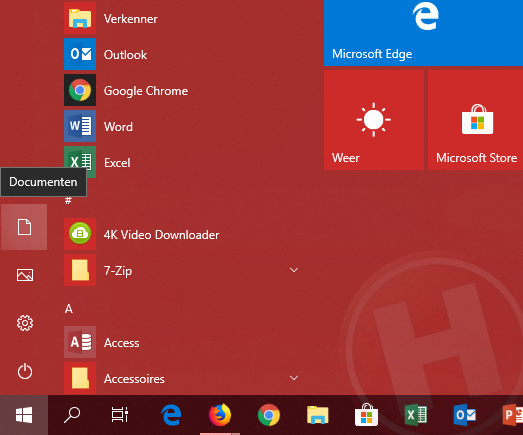Screen dimensions: 523x435
Task: Open Chrome from the taskbar
Action: tap(269, 415)
